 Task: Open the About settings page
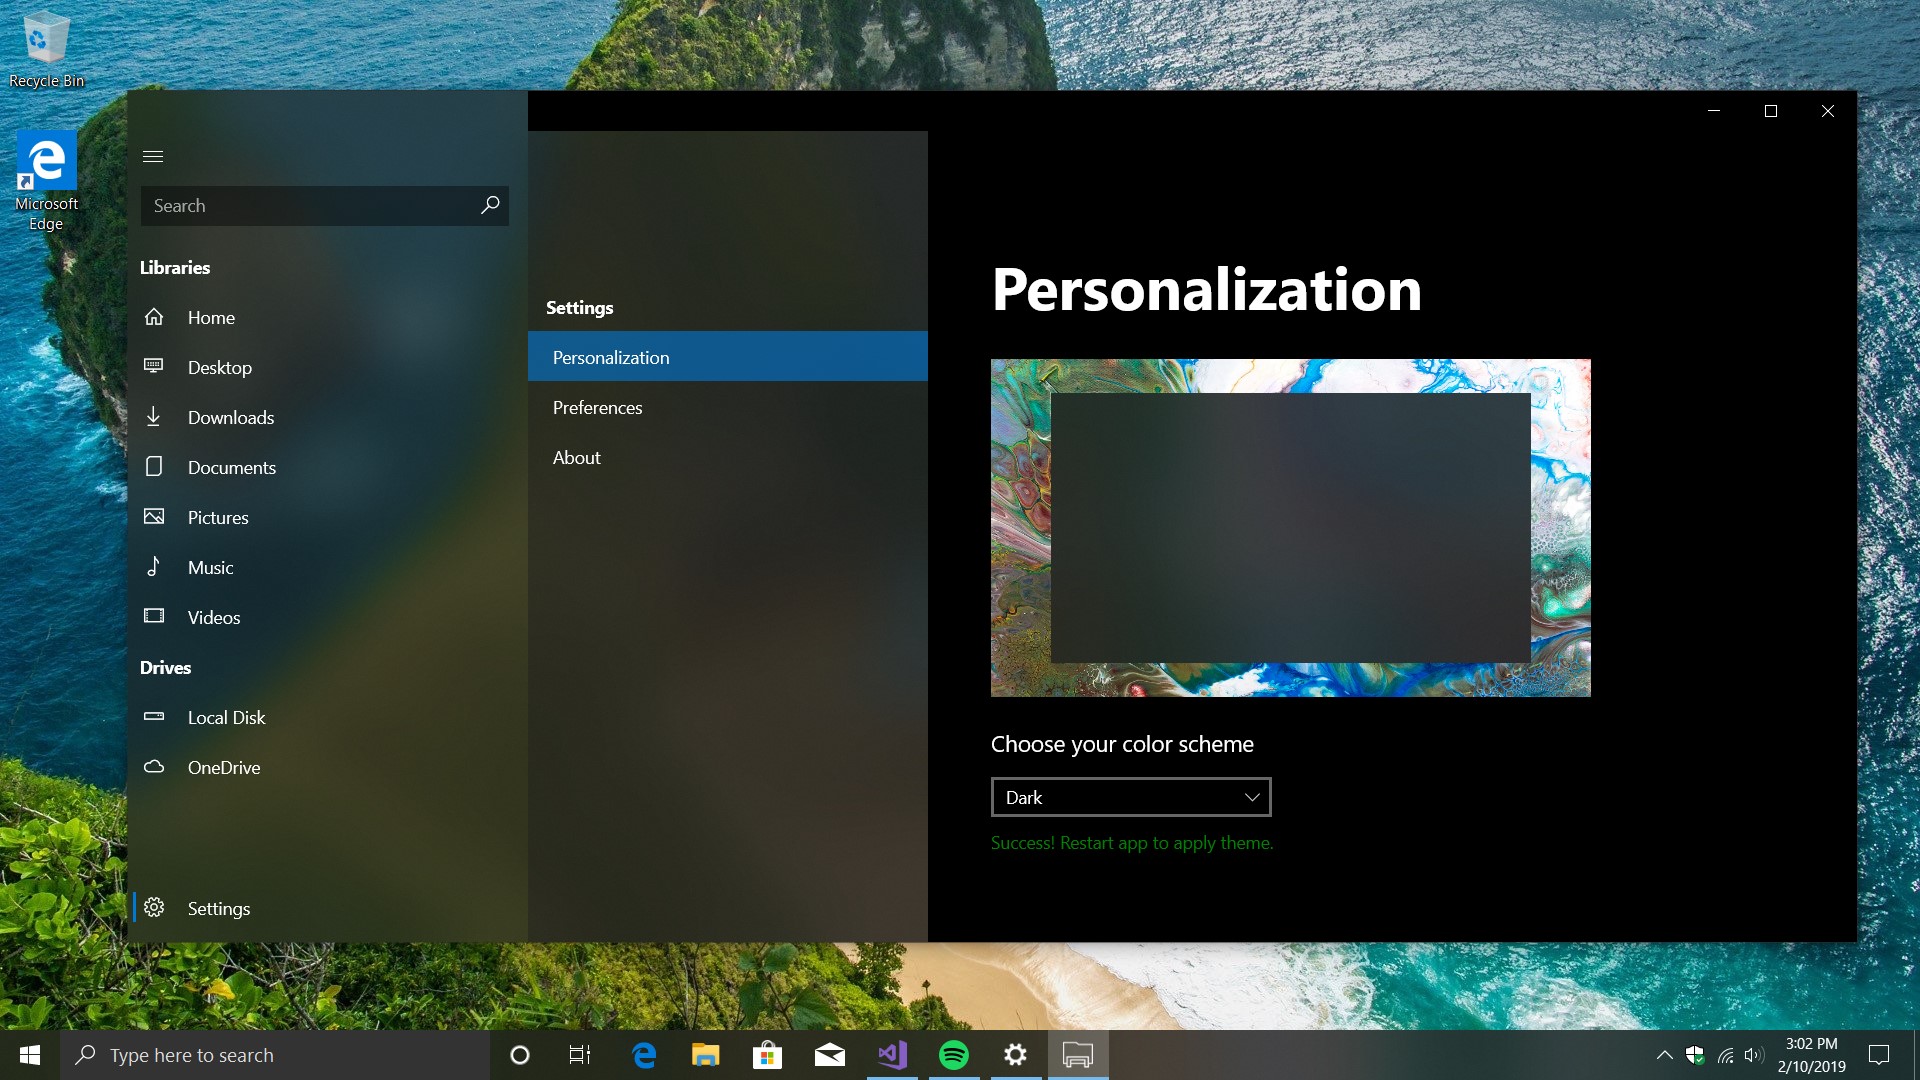click(577, 457)
